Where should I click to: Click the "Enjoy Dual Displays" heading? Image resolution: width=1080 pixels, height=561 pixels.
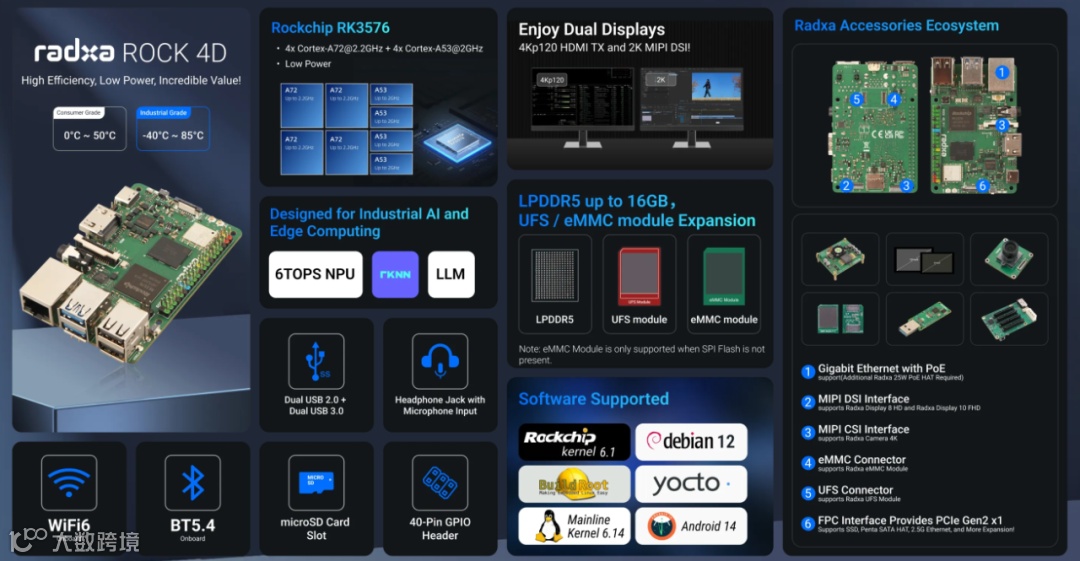pos(592,30)
